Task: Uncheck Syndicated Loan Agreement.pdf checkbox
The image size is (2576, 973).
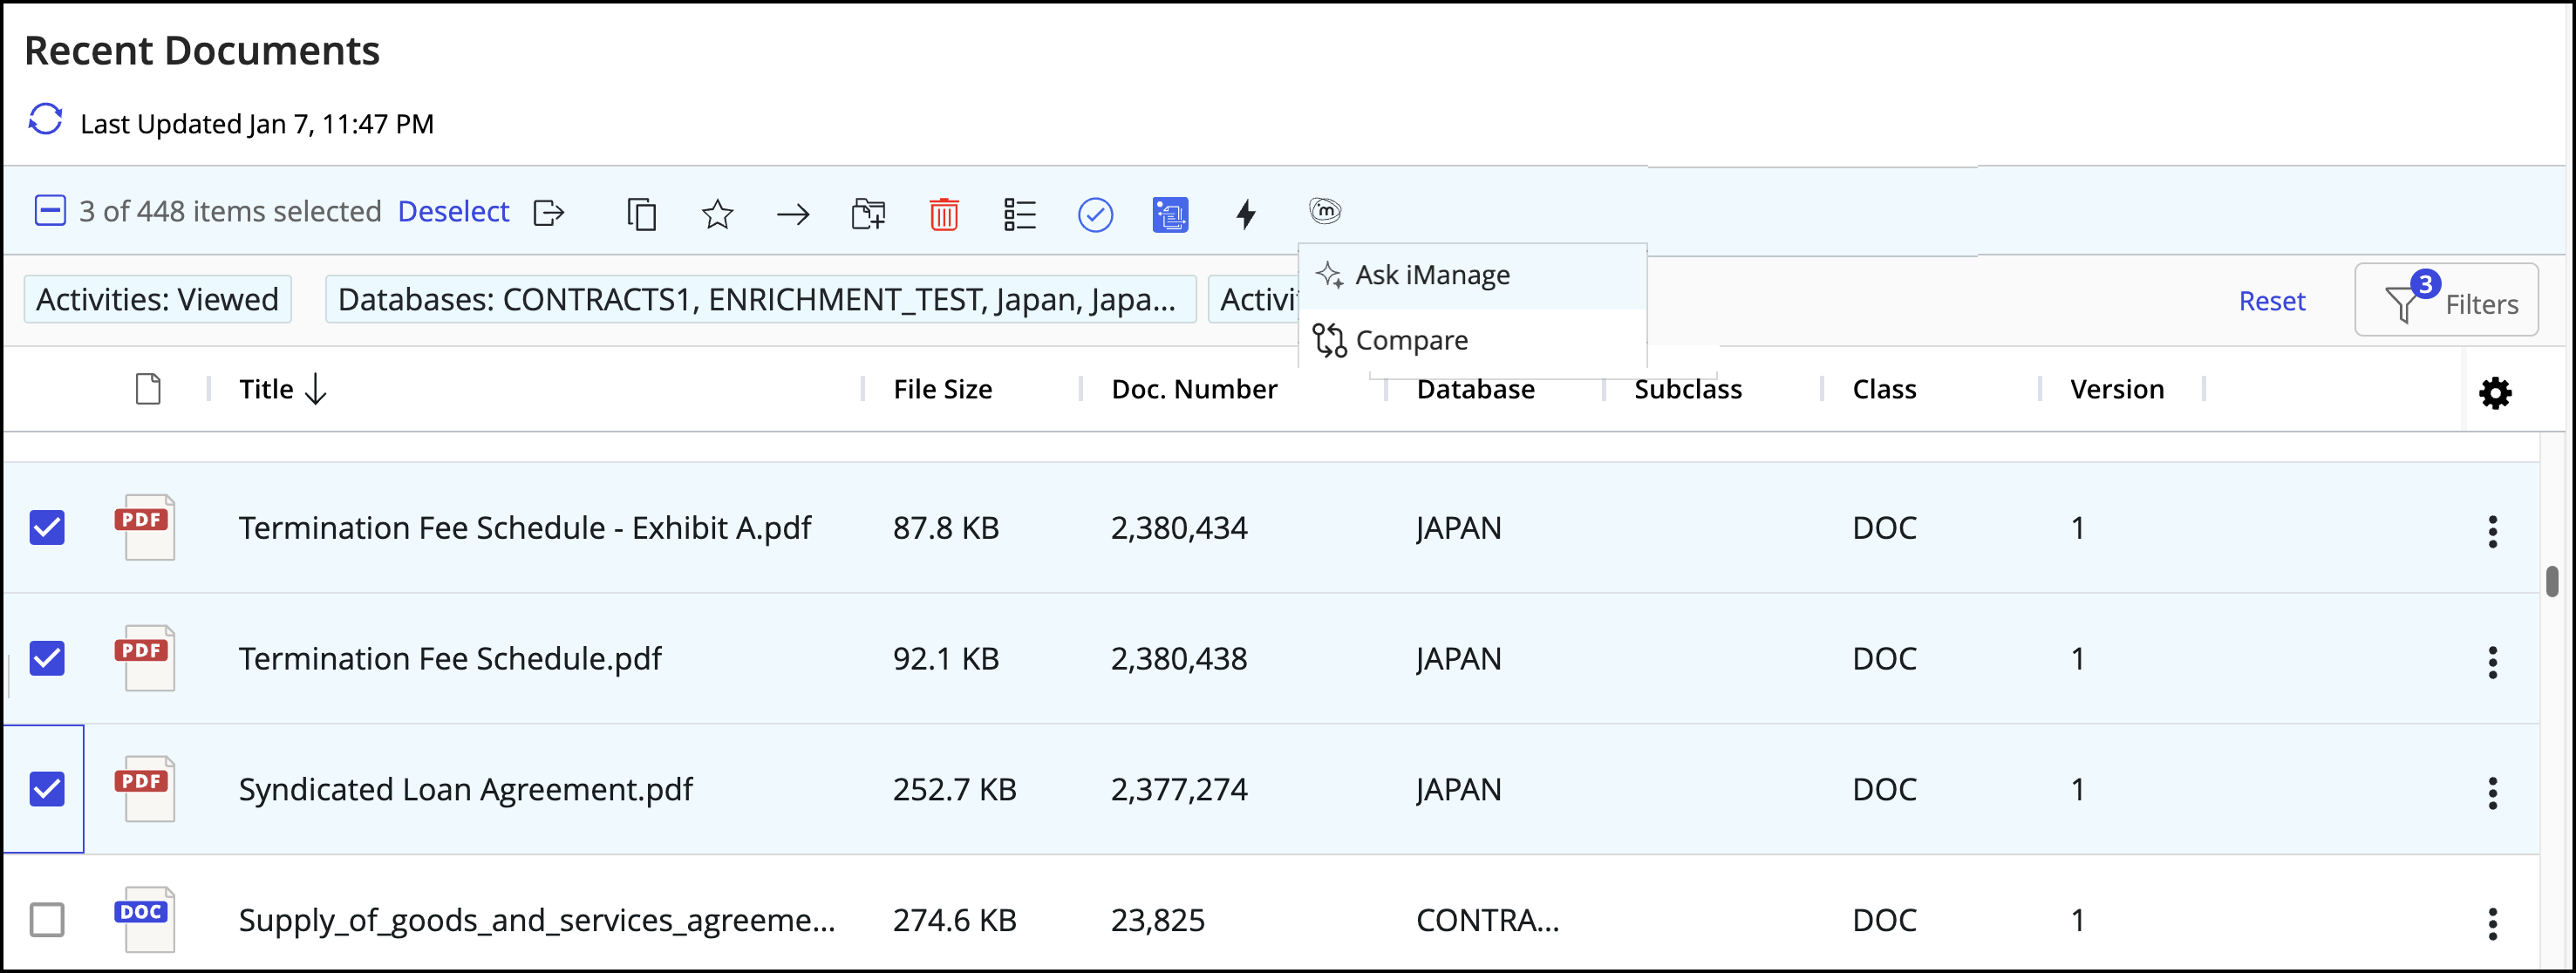Action: 47,788
